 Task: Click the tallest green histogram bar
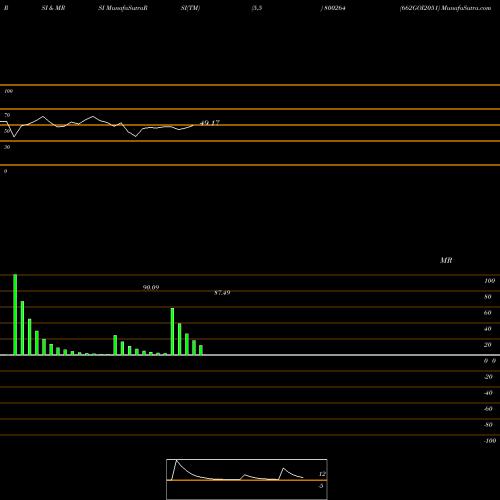click(15, 315)
